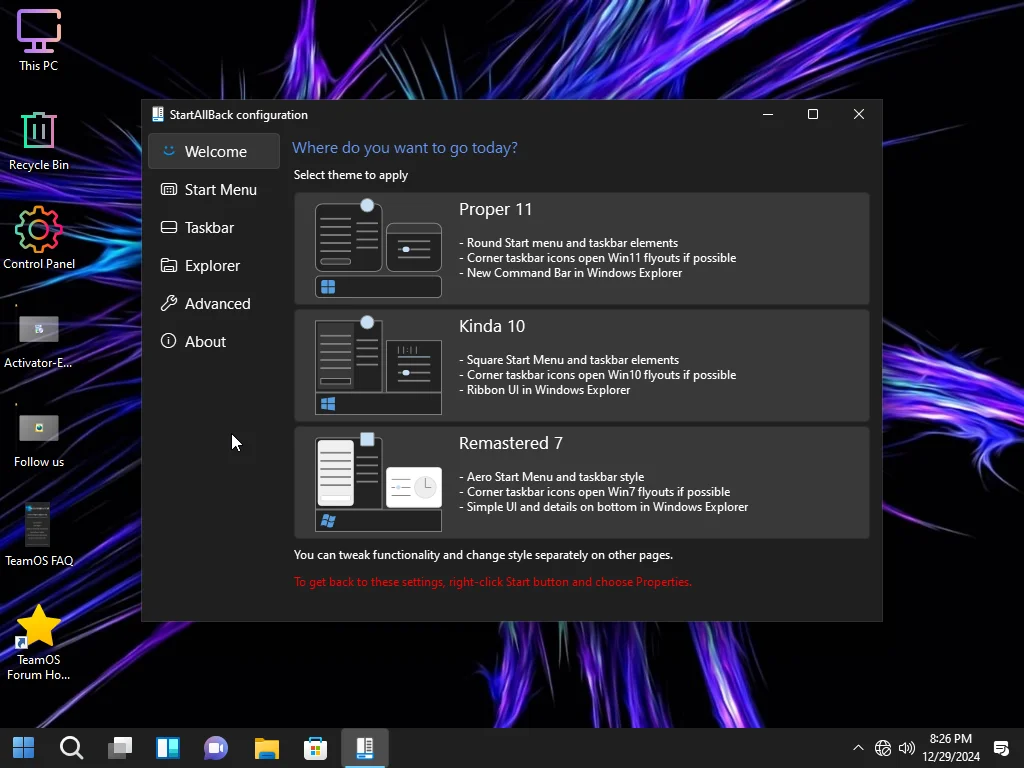Image resolution: width=1024 pixels, height=768 pixels.
Task: Open Widgets from taskbar
Action: click(168, 748)
